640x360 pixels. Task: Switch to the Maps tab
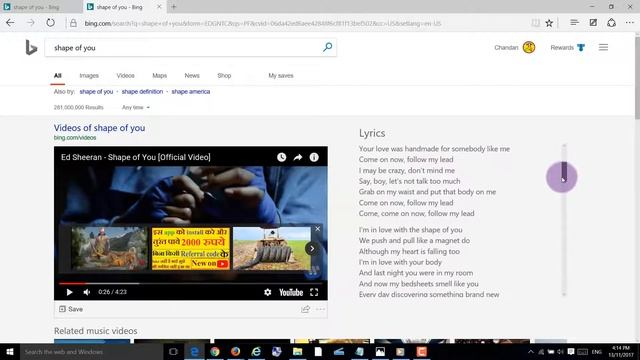(x=160, y=76)
